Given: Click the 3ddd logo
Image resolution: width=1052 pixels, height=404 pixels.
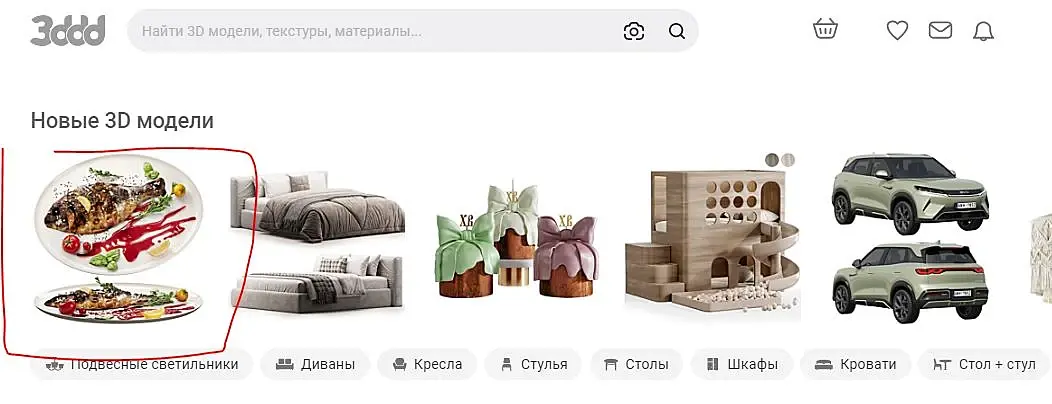Looking at the screenshot, I should click(68, 30).
